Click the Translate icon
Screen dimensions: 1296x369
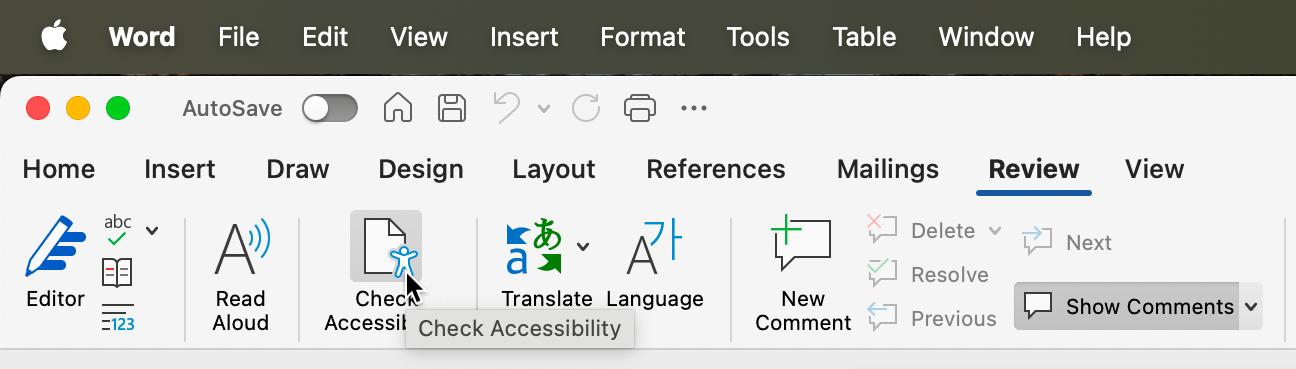pyautogui.click(x=534, y=247)
